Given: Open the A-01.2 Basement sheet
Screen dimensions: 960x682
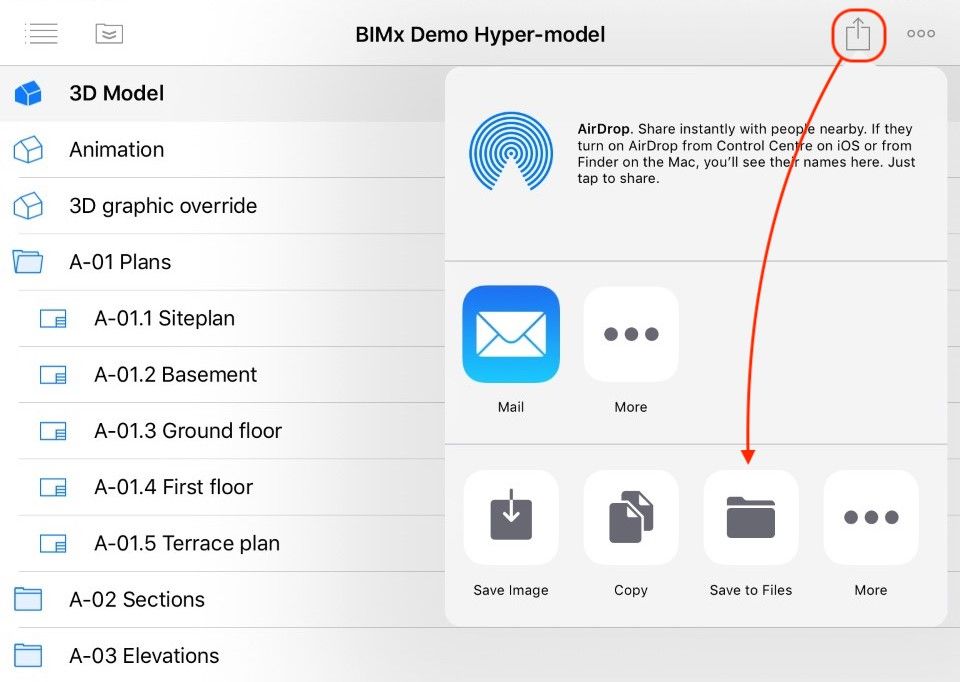Looking at the screenshot, I should pyautogui.click(x=223, y=375).
